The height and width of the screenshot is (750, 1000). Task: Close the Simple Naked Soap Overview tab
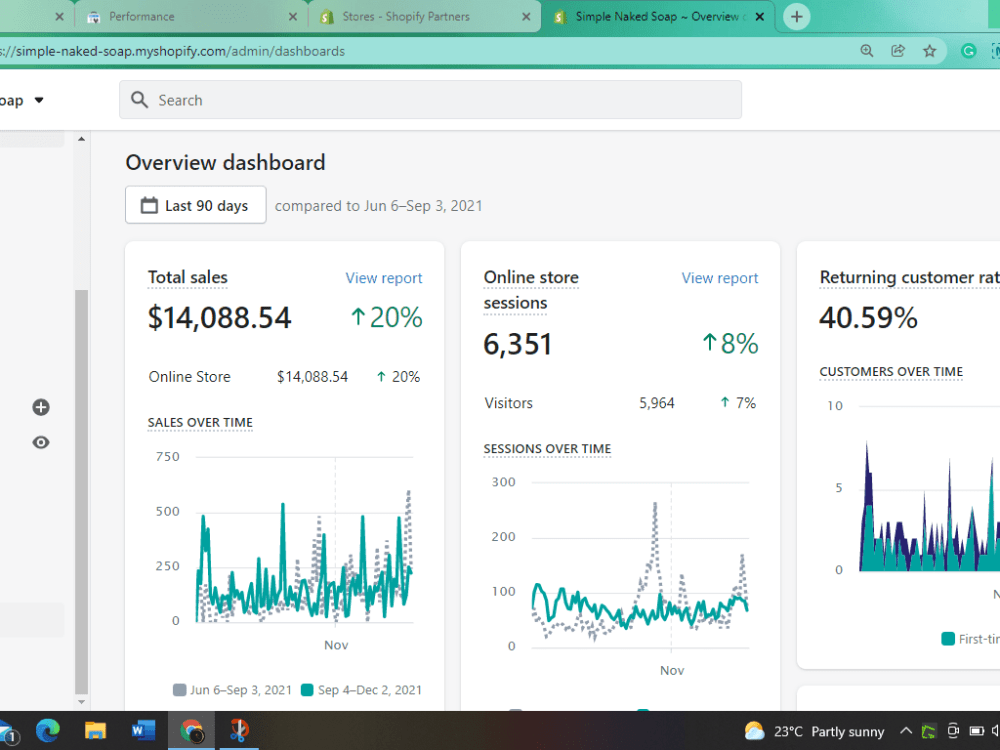click(760, 17)
